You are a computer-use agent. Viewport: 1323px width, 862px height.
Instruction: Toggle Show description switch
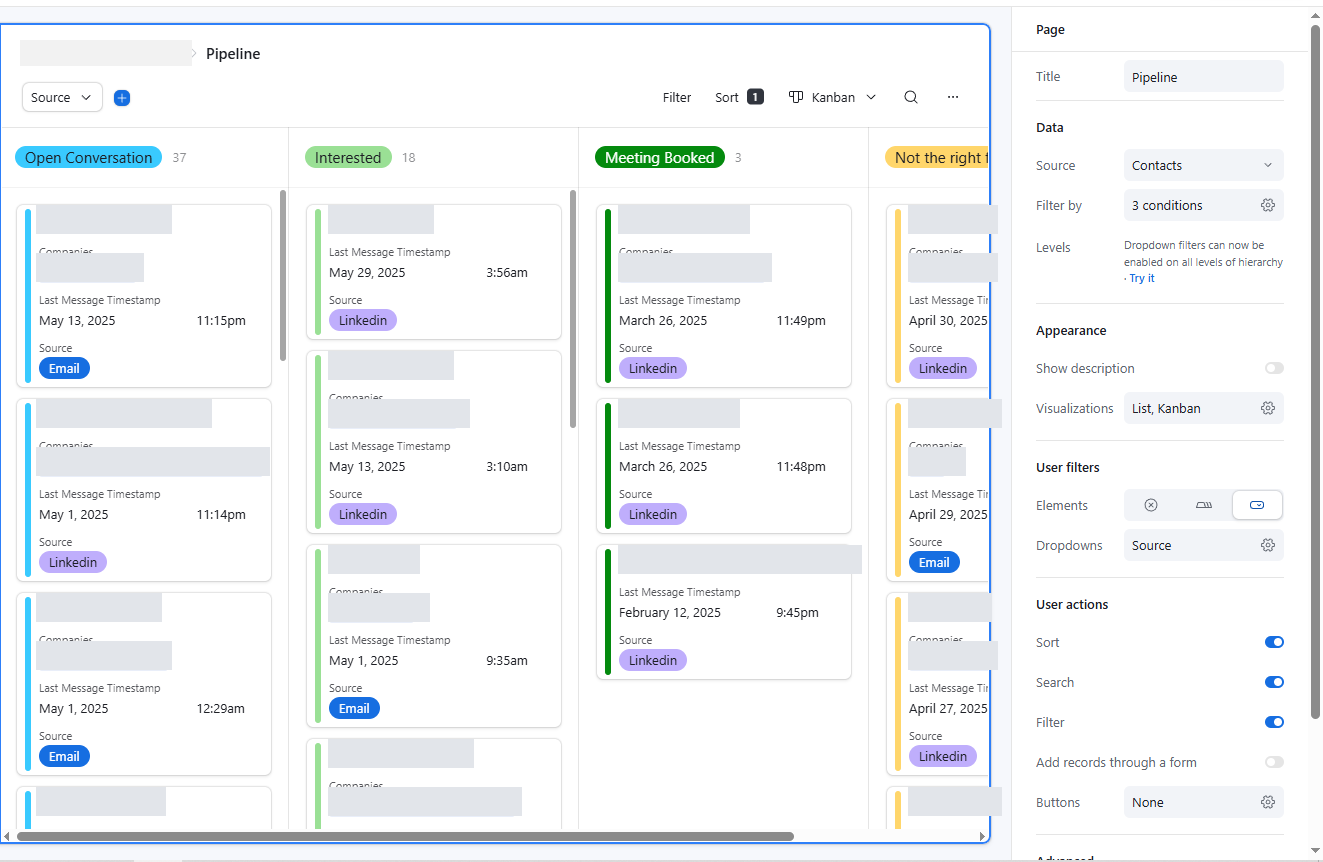[1274, 368]
